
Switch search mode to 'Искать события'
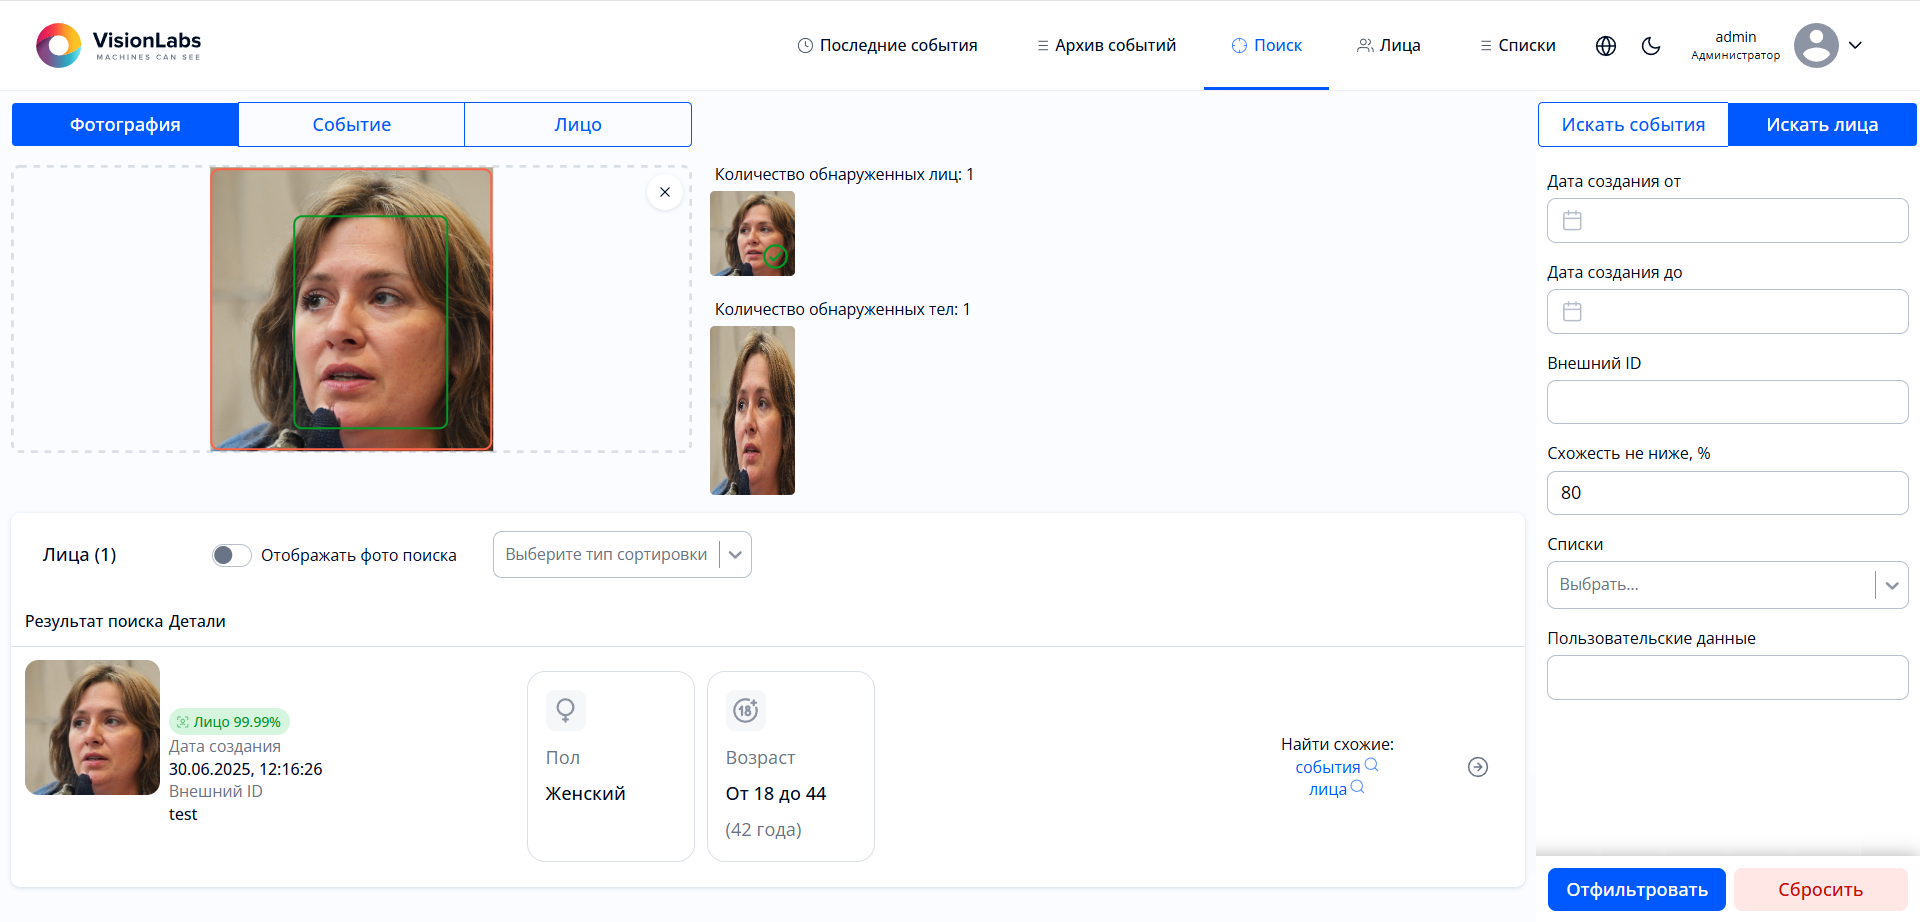1632,125
